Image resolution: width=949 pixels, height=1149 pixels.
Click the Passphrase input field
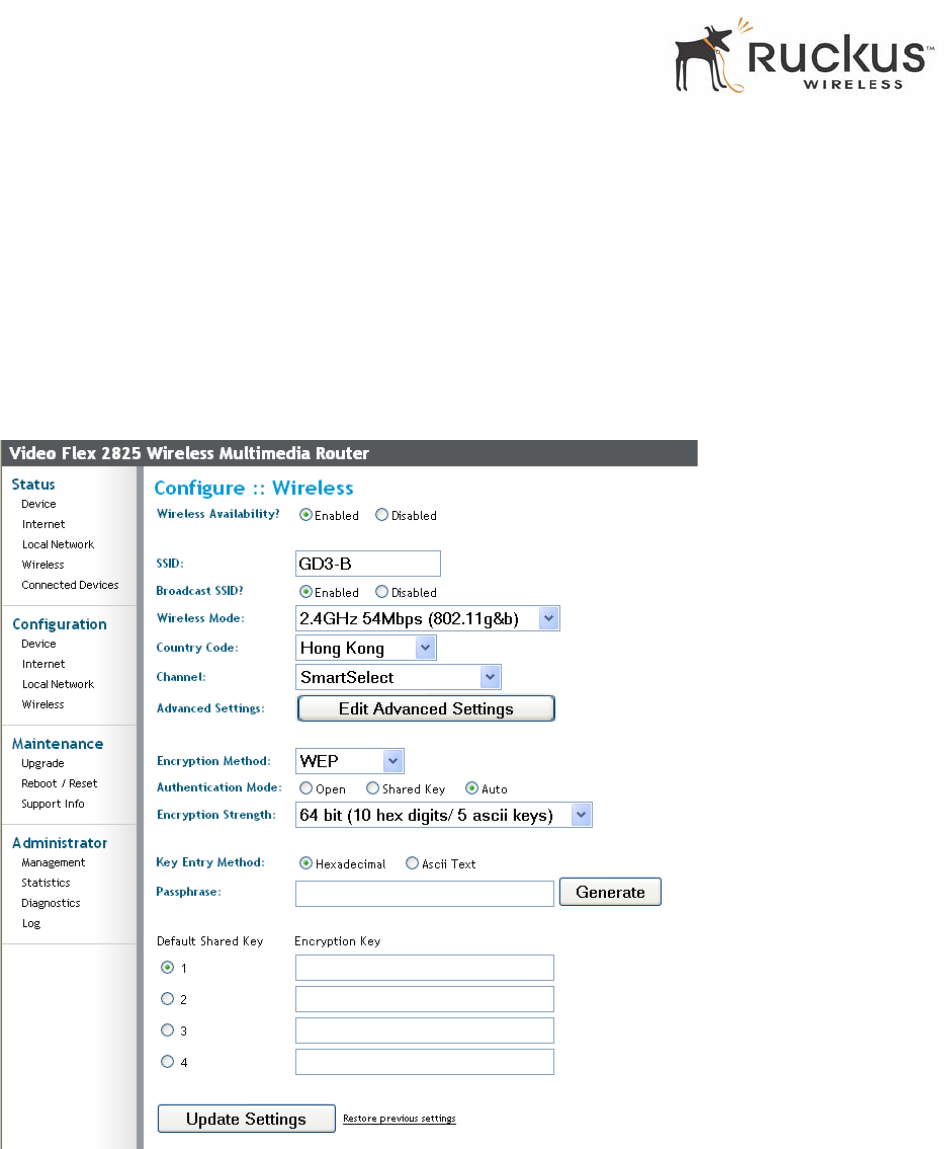424,893
